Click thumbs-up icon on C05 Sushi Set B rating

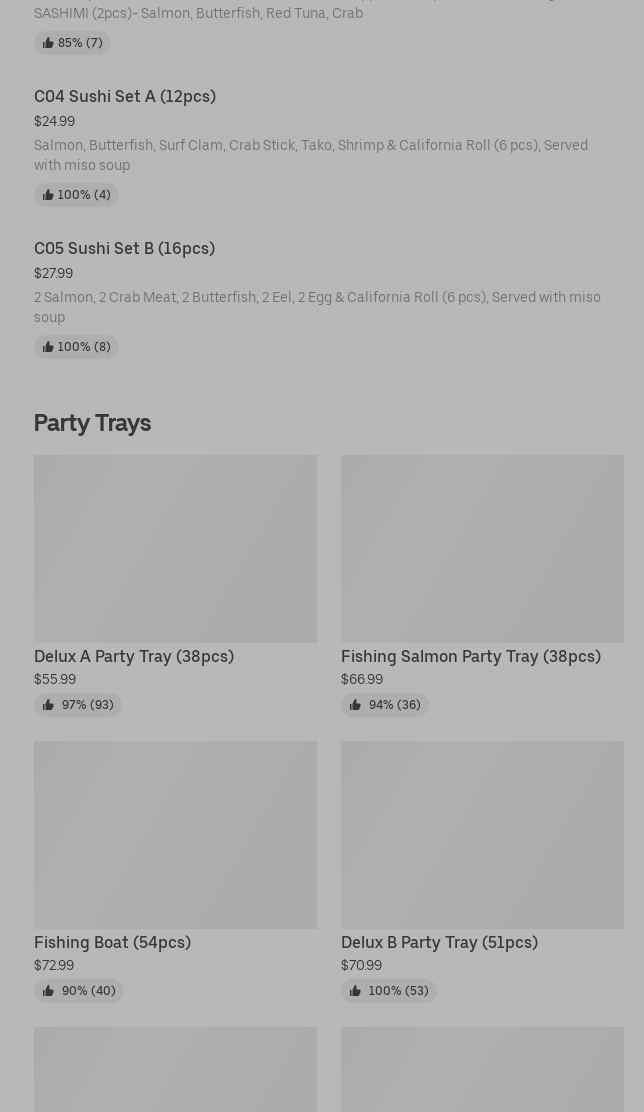coord(48,347)
